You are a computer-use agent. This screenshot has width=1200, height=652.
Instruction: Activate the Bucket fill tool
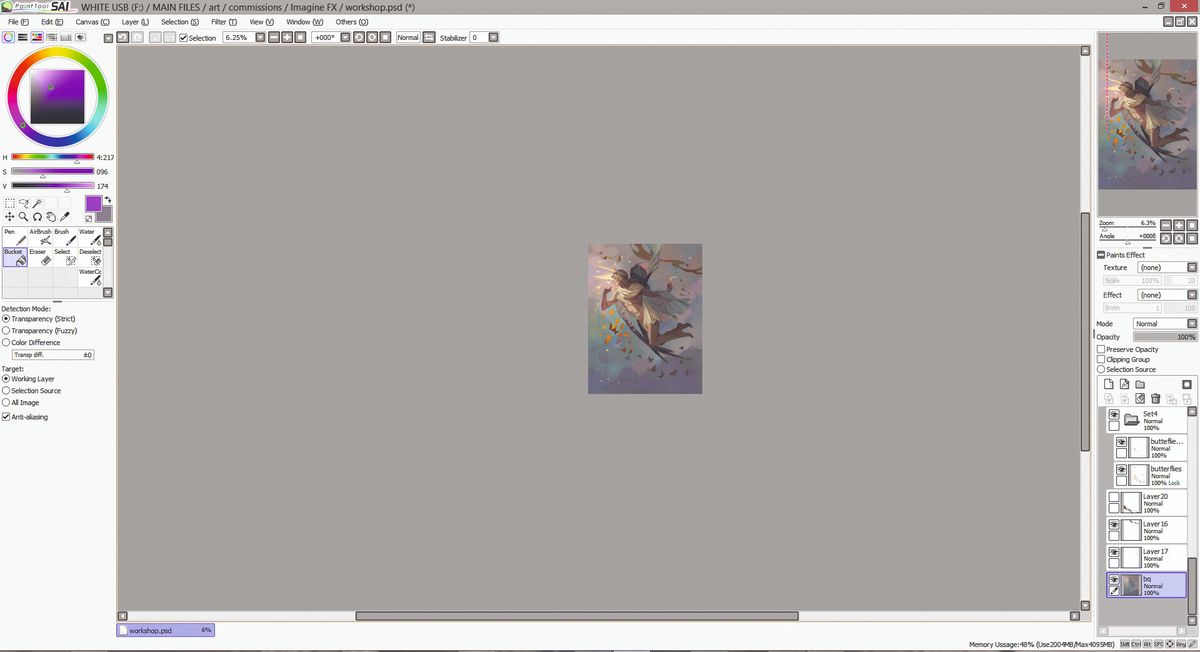point(14,258)
